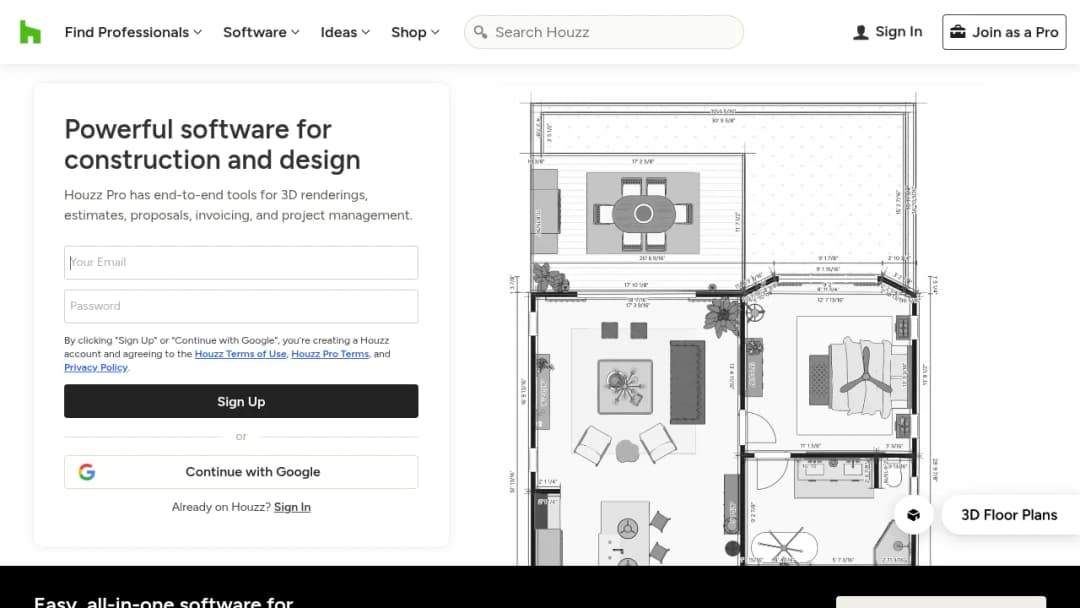This screenshot has width=1080, height=608.
Task: Click Sign In in the header
Action: coord(888,32)
